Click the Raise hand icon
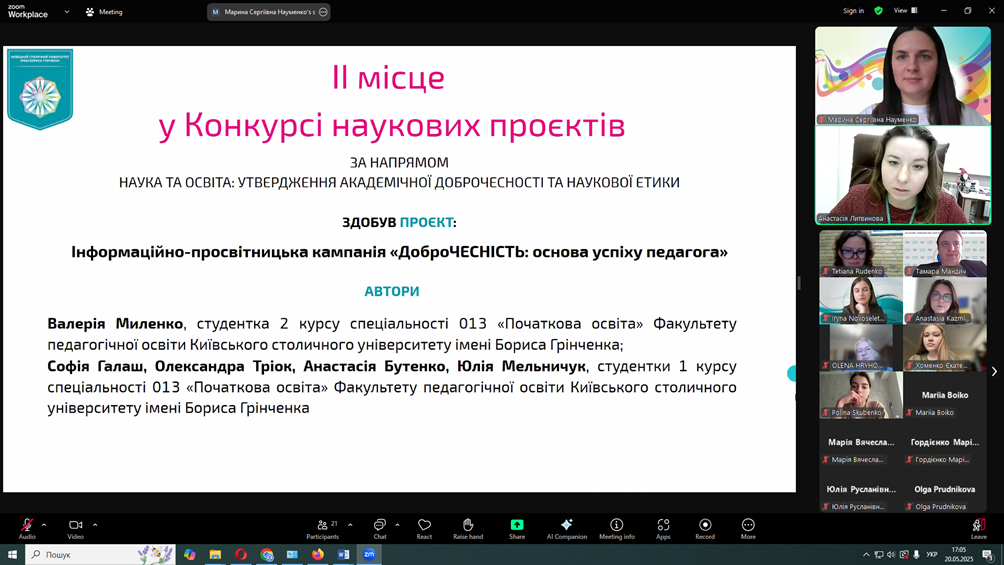1004x565 pixels. point(468,527)
